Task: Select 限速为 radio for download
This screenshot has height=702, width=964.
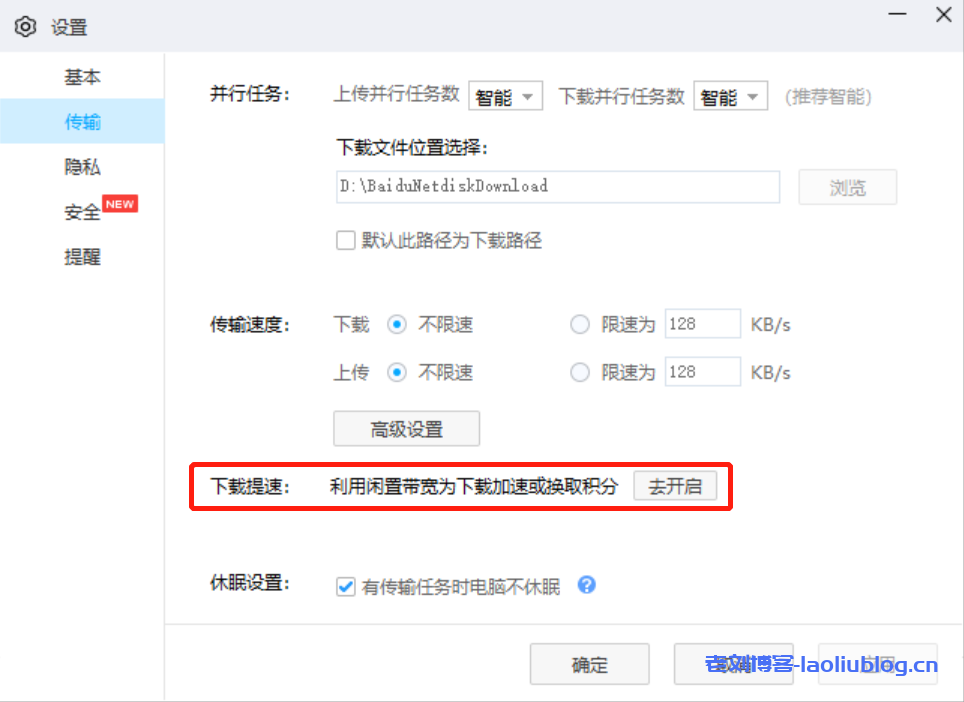Action: [x=580, y=324]
